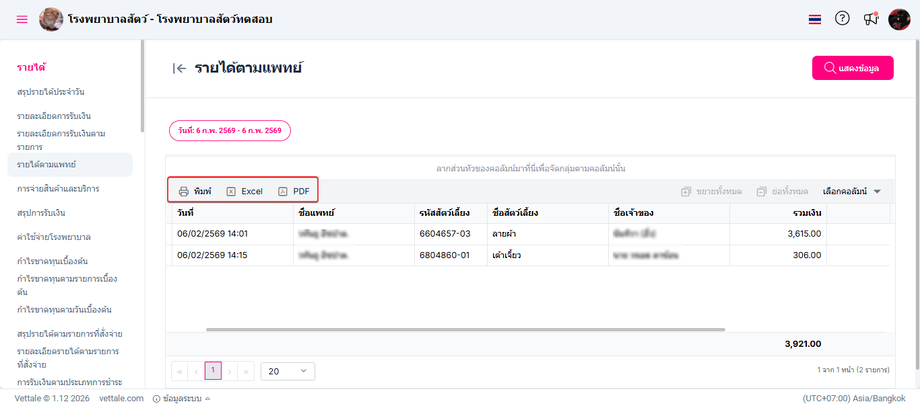
Task: Go to last page pagination arrow
Action: coord(246,372)
